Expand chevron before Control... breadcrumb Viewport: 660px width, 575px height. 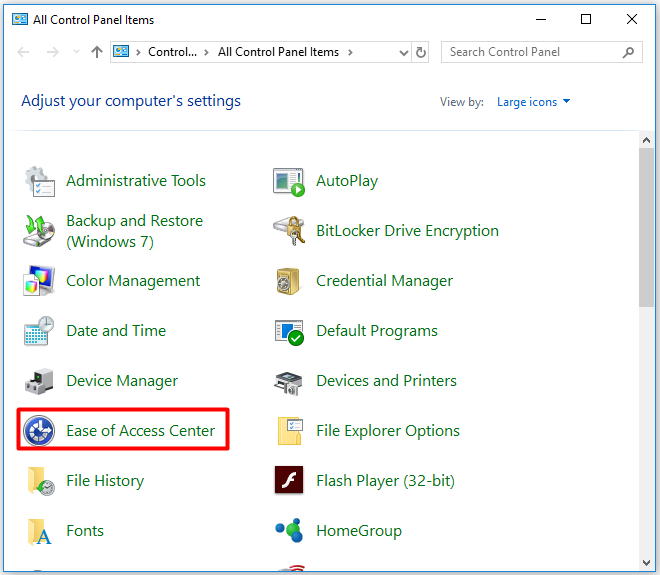coord(138,53)
